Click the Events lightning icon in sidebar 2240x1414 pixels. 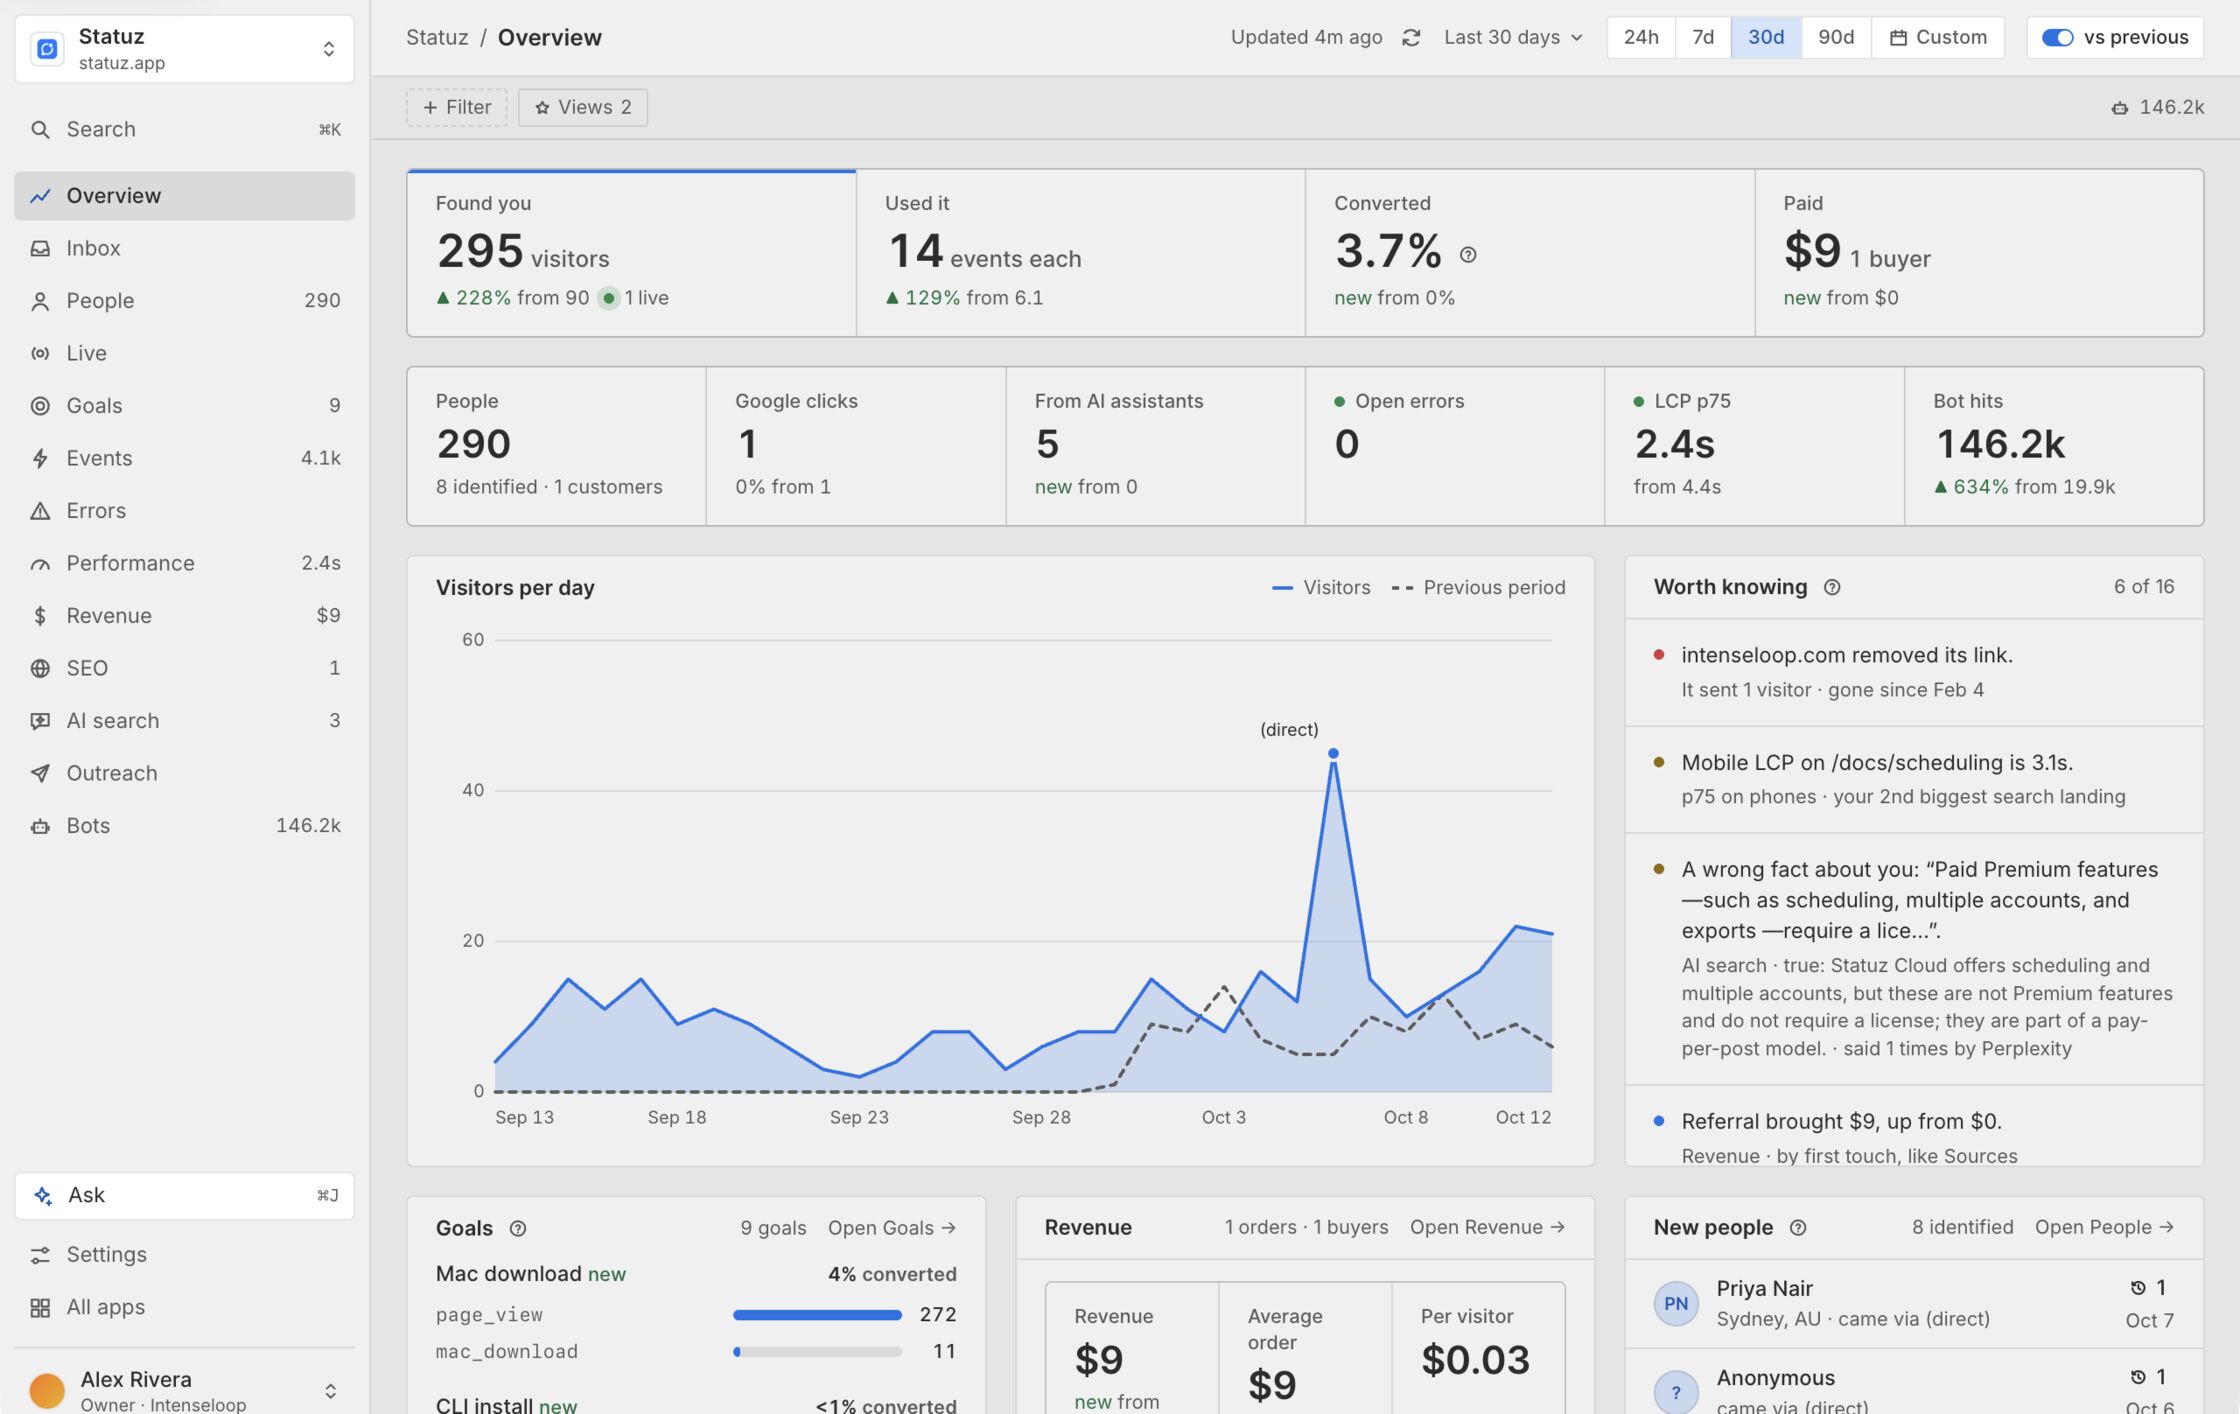[40, 459]
